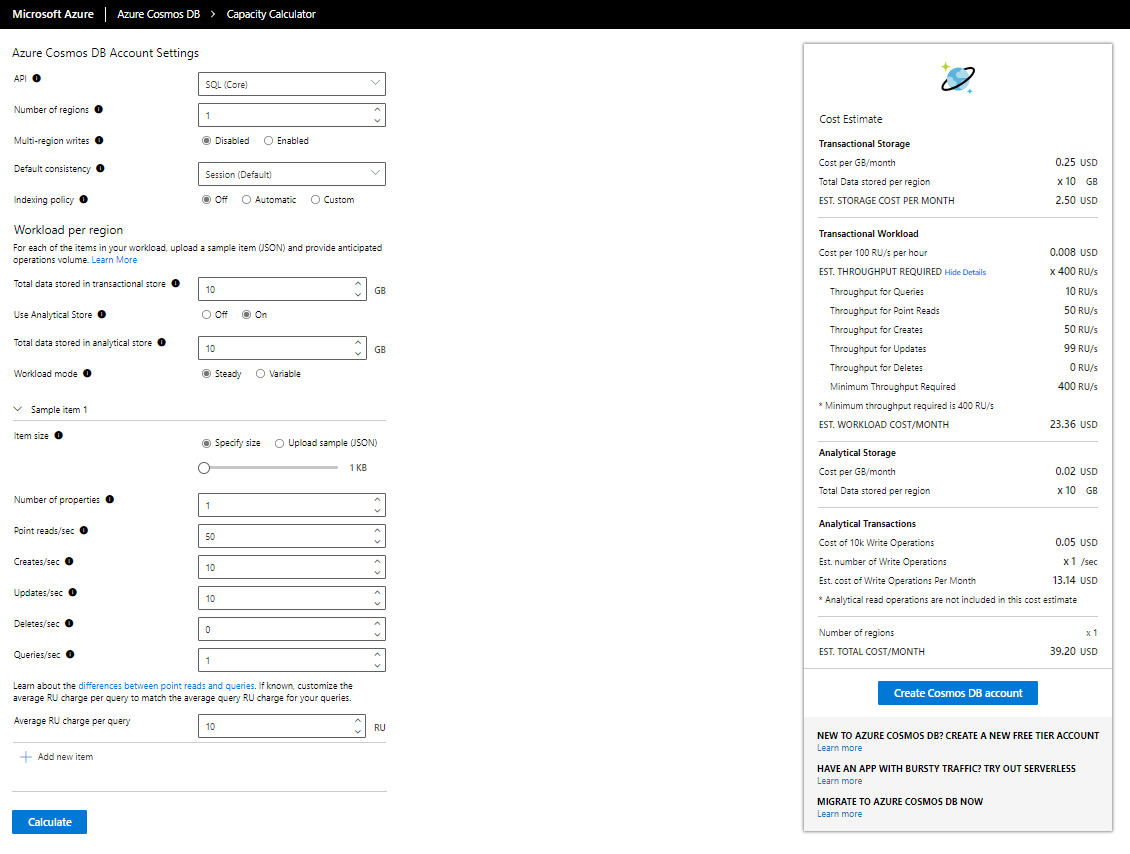
Task: Increase the Number of regions value
Action: (377, 110)
